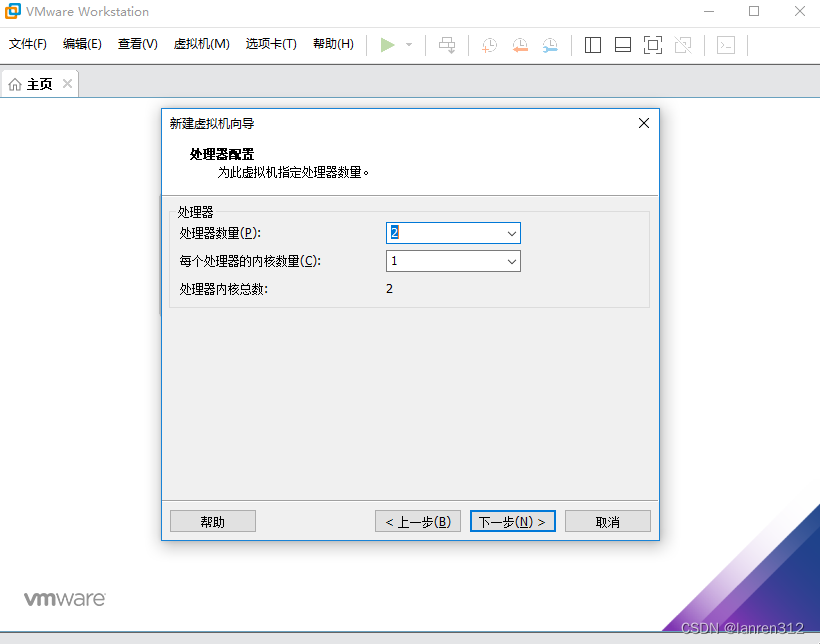Click the VMware Workstation app logo

point(13,11)
